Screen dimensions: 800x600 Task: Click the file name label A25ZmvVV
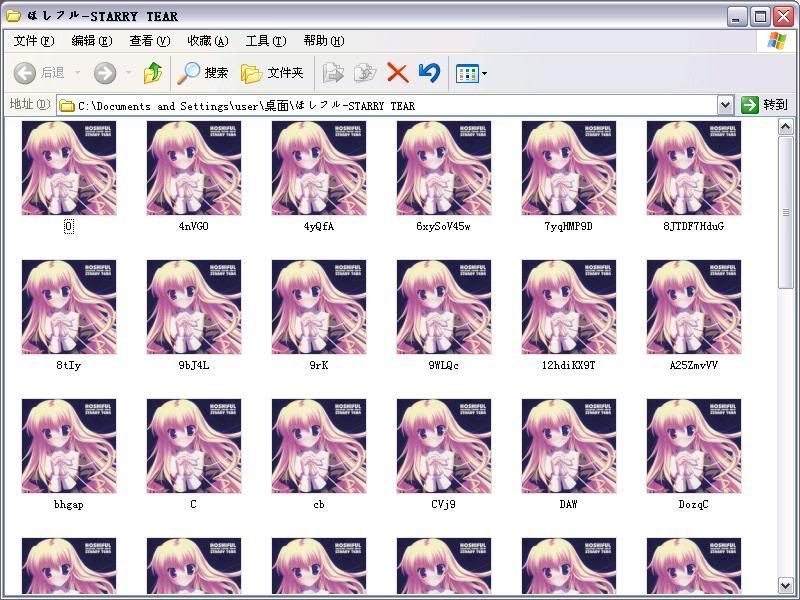tap(694, 365)
